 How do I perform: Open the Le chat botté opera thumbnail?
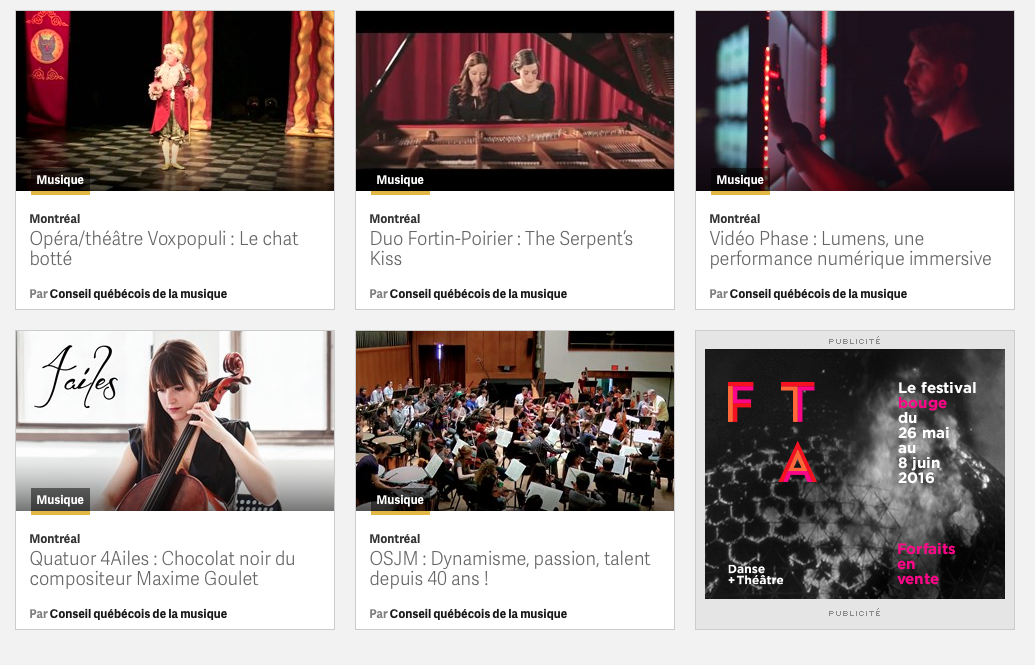coord(175,100)
